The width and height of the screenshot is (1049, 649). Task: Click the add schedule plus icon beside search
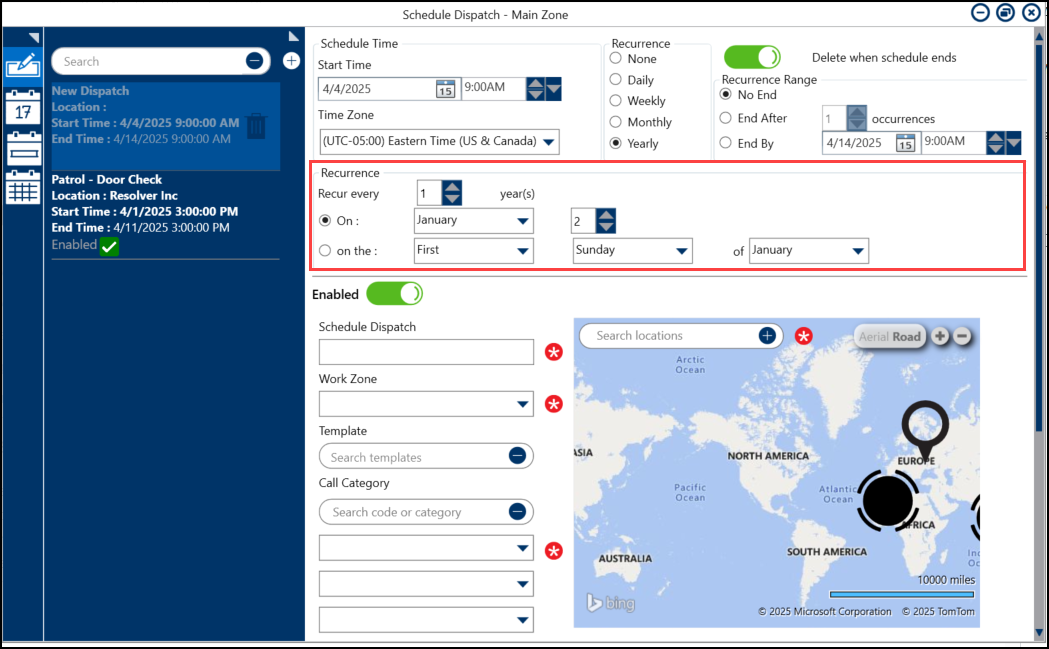coord(291,61)
